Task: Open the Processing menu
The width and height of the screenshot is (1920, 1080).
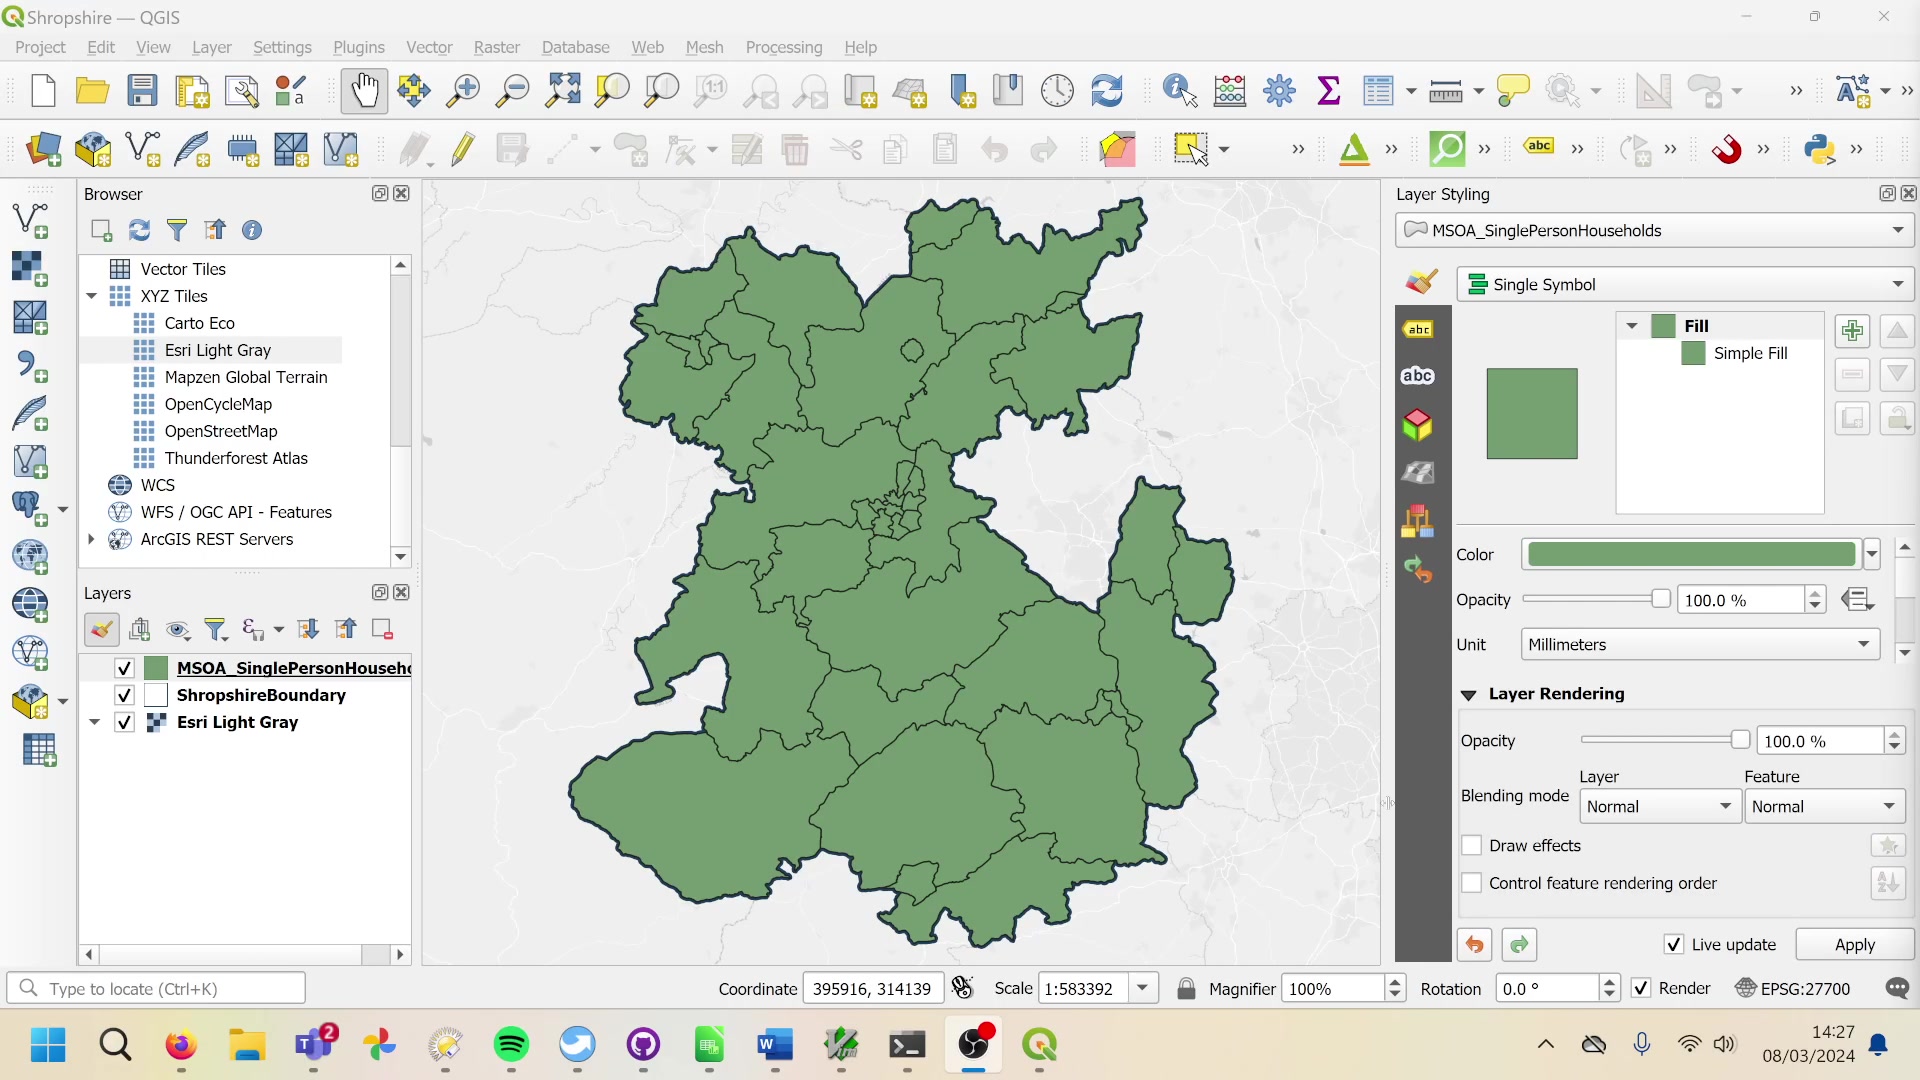Action: pos(783,47)
